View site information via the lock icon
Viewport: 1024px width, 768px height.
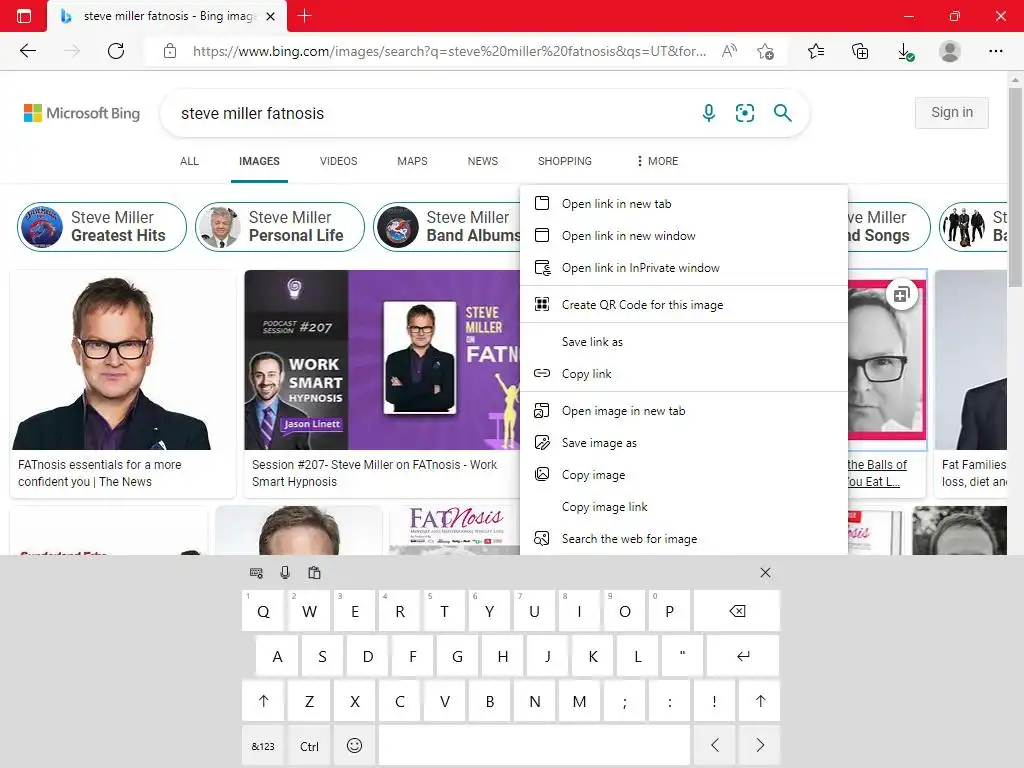pos(170,51)
